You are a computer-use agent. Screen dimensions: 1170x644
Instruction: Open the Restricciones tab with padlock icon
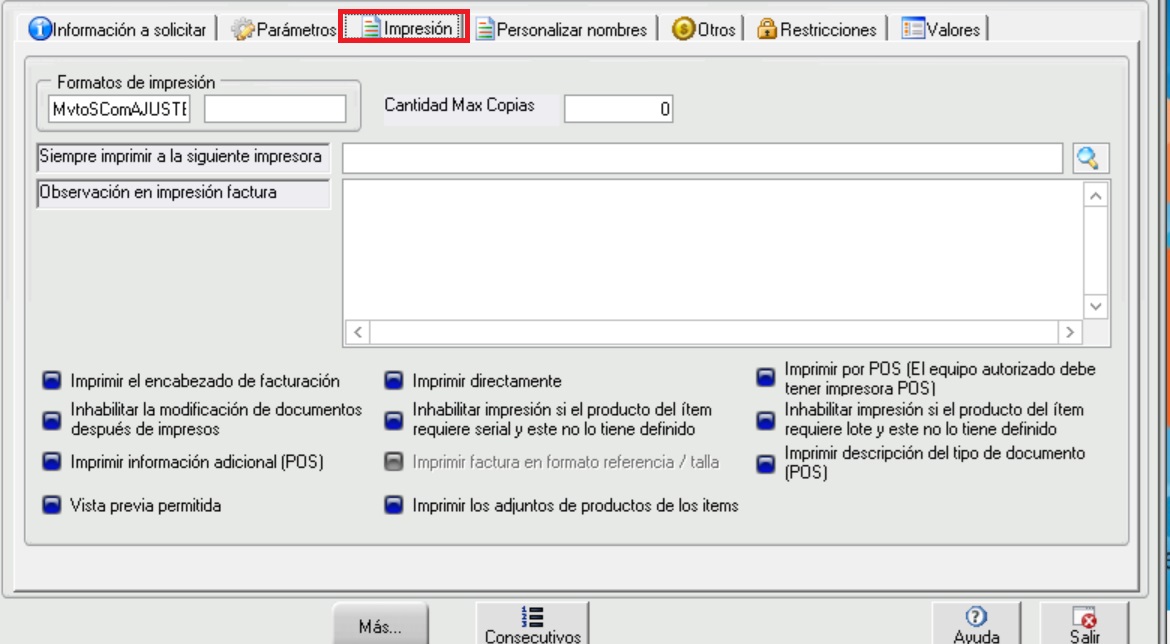pyautogui.click(x=816, y=30)
